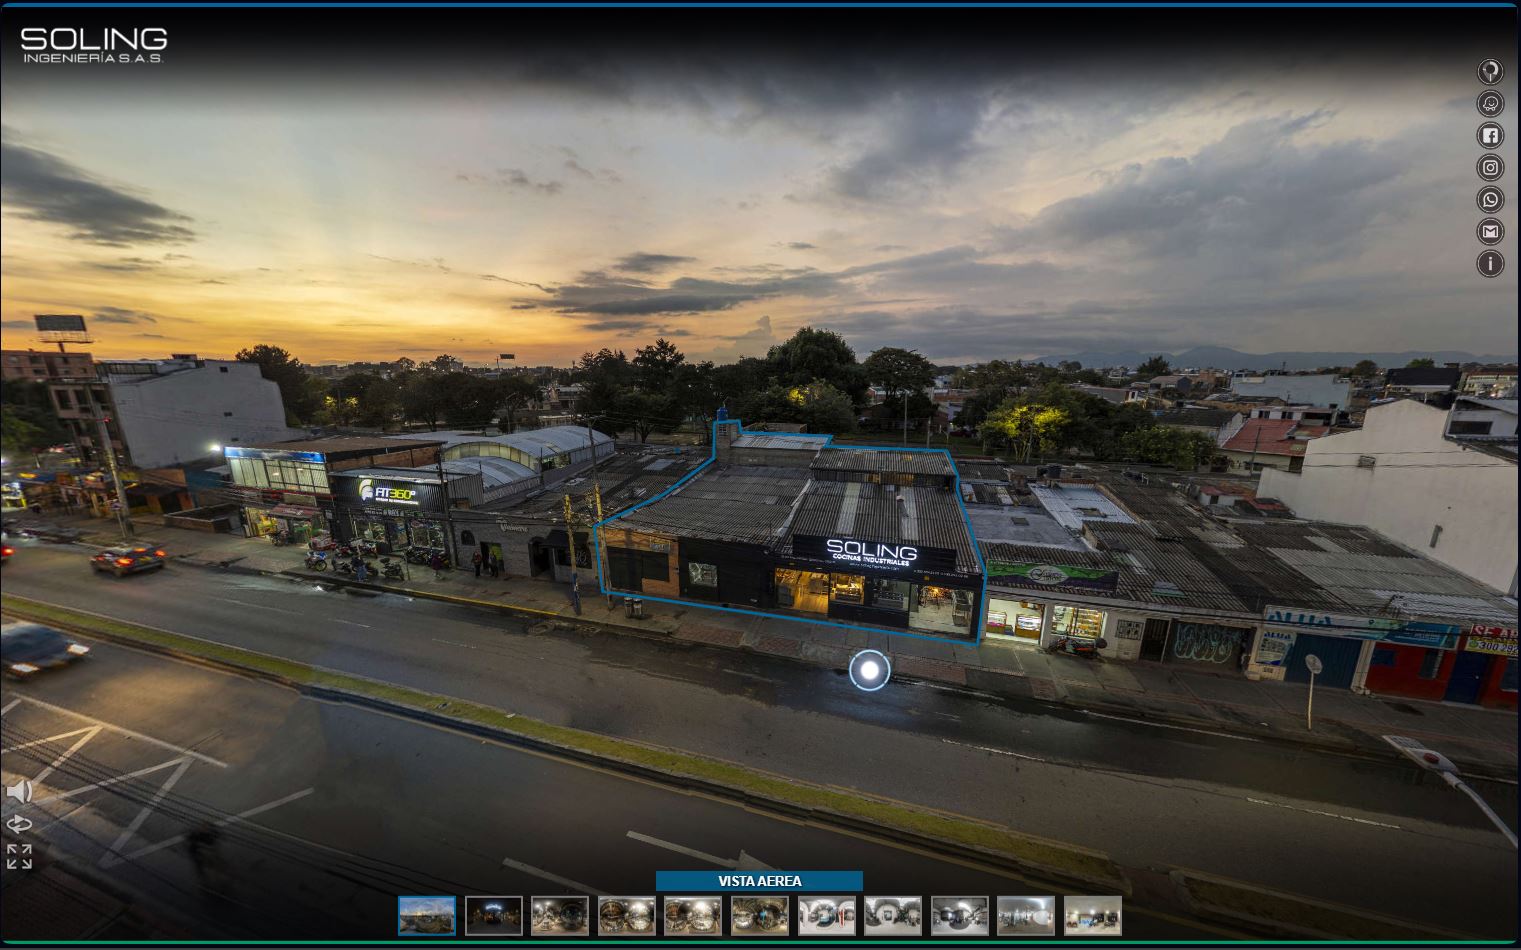Image resolution: width=1521 pixels, height=950 pixels.
Task: Open the map location pin icon
Action: tap(1490, 72)
